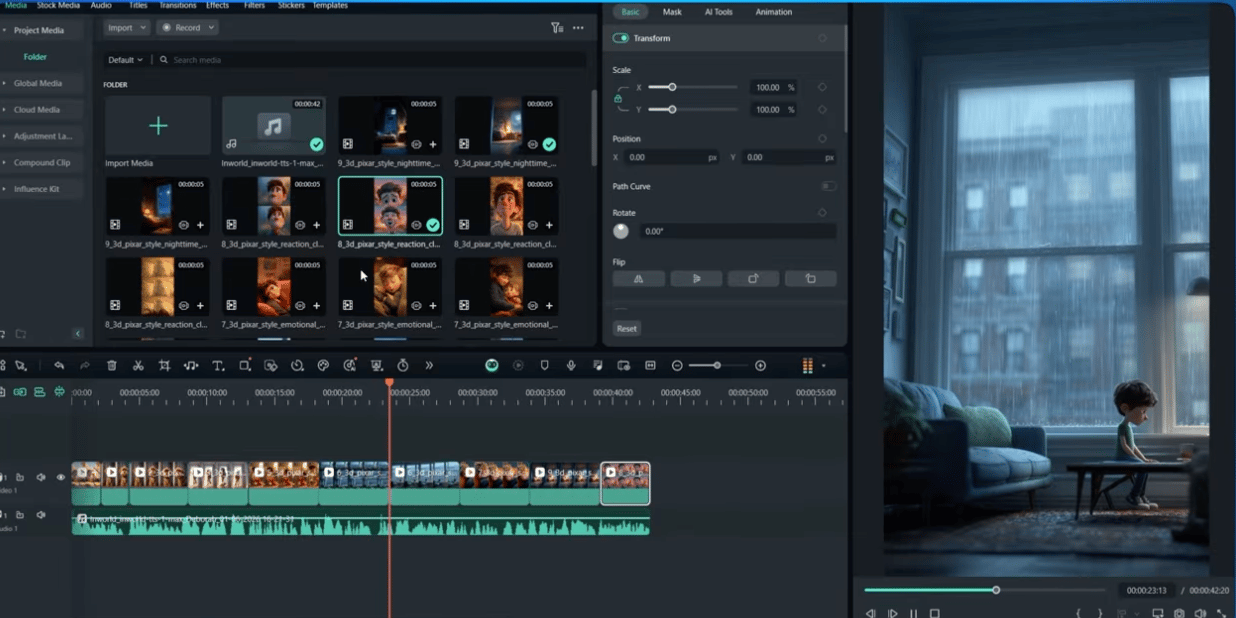Click the stopwatch icon in timeline toolbar
This screenshot has height=618, width=1236.
coord(403,366)
